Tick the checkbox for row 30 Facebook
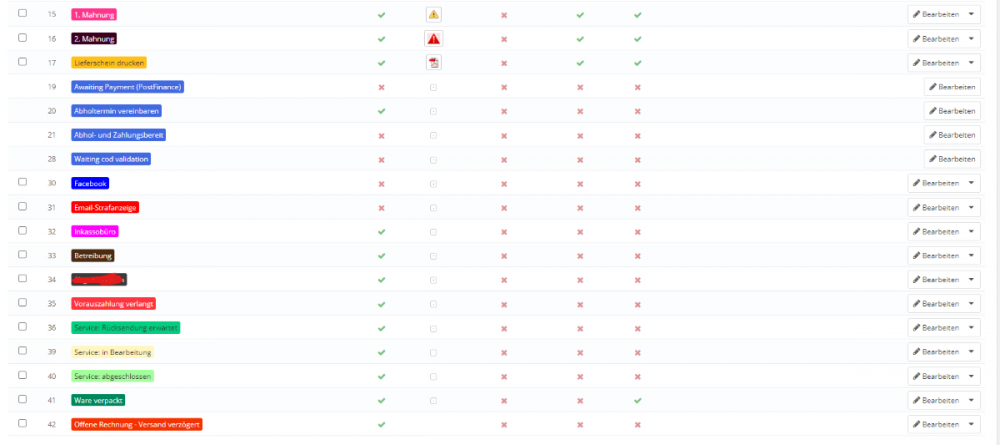The image size is (1000, 445). (x=23, y=183)
